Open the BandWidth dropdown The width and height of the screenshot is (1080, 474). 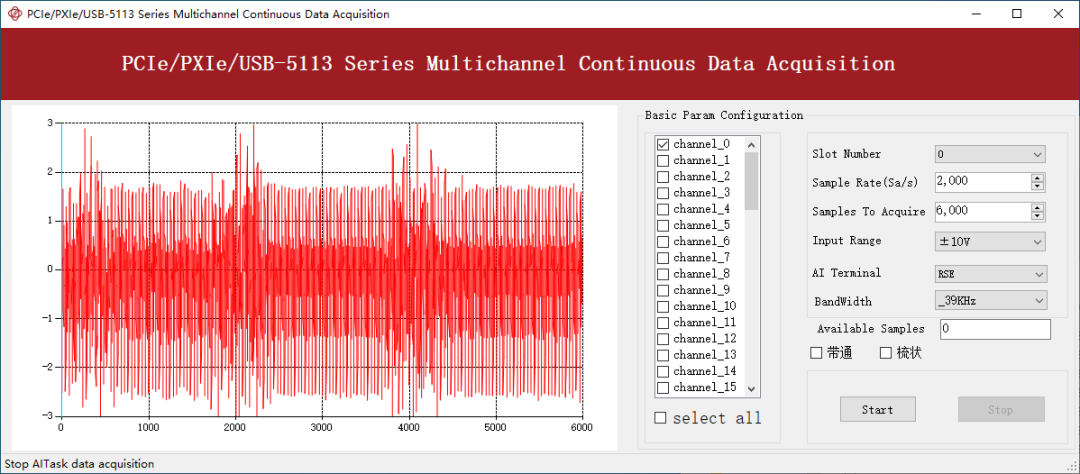pos(990,301)
